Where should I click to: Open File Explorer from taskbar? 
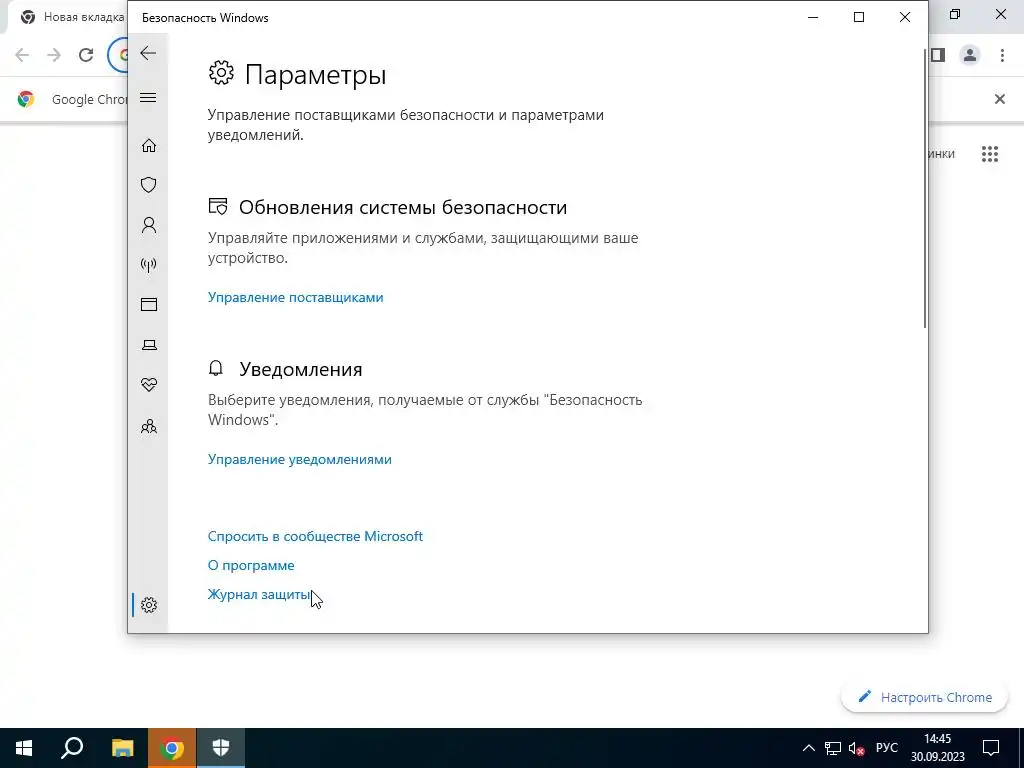tap(122, 748)
